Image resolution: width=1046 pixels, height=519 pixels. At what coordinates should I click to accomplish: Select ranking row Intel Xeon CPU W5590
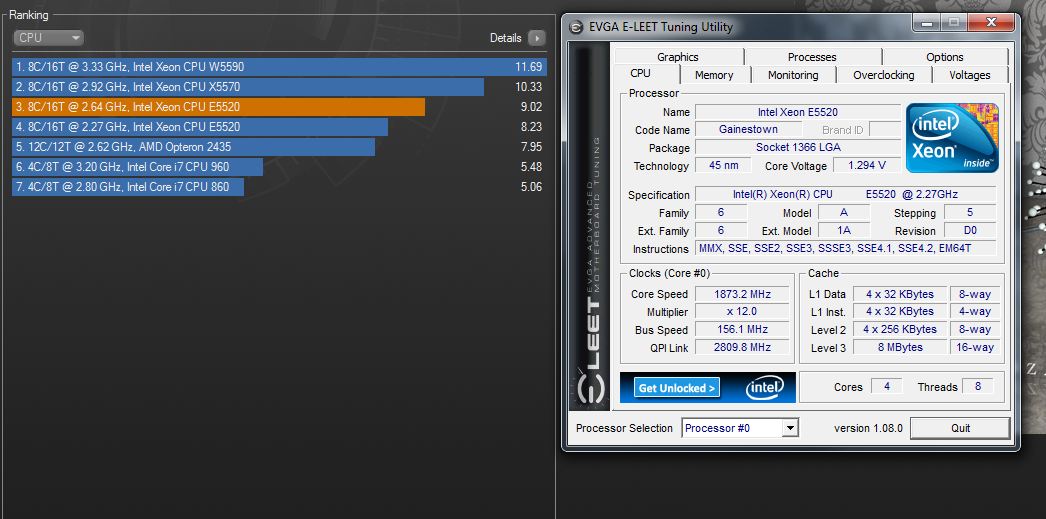click(x=280, y=67)
